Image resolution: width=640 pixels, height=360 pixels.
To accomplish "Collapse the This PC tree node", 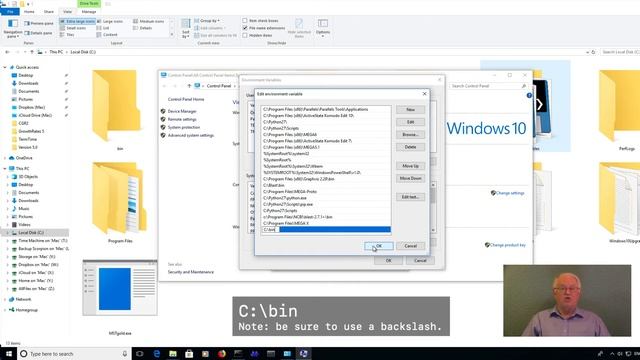I will [5, 169].
